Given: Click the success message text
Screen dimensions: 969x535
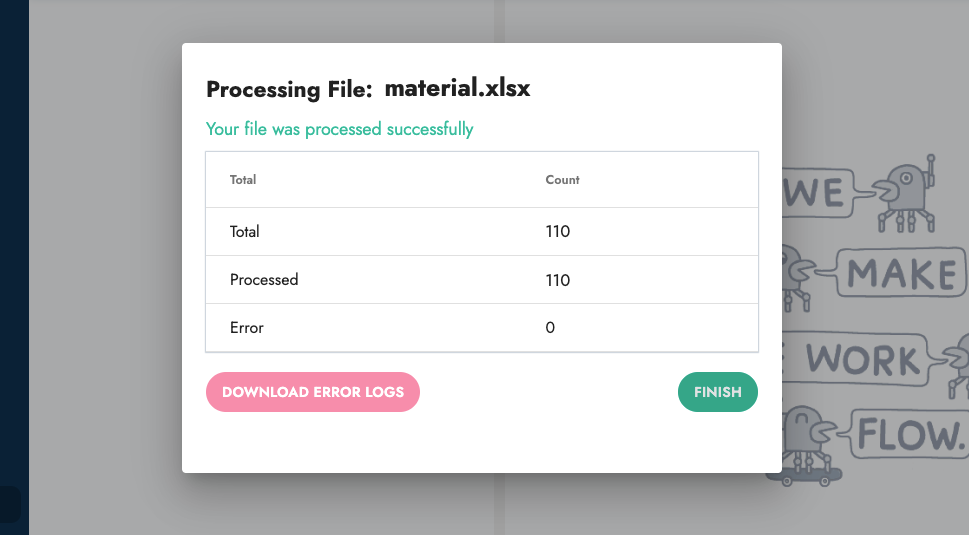Looking at the screenshot, I should coord(339,129).
